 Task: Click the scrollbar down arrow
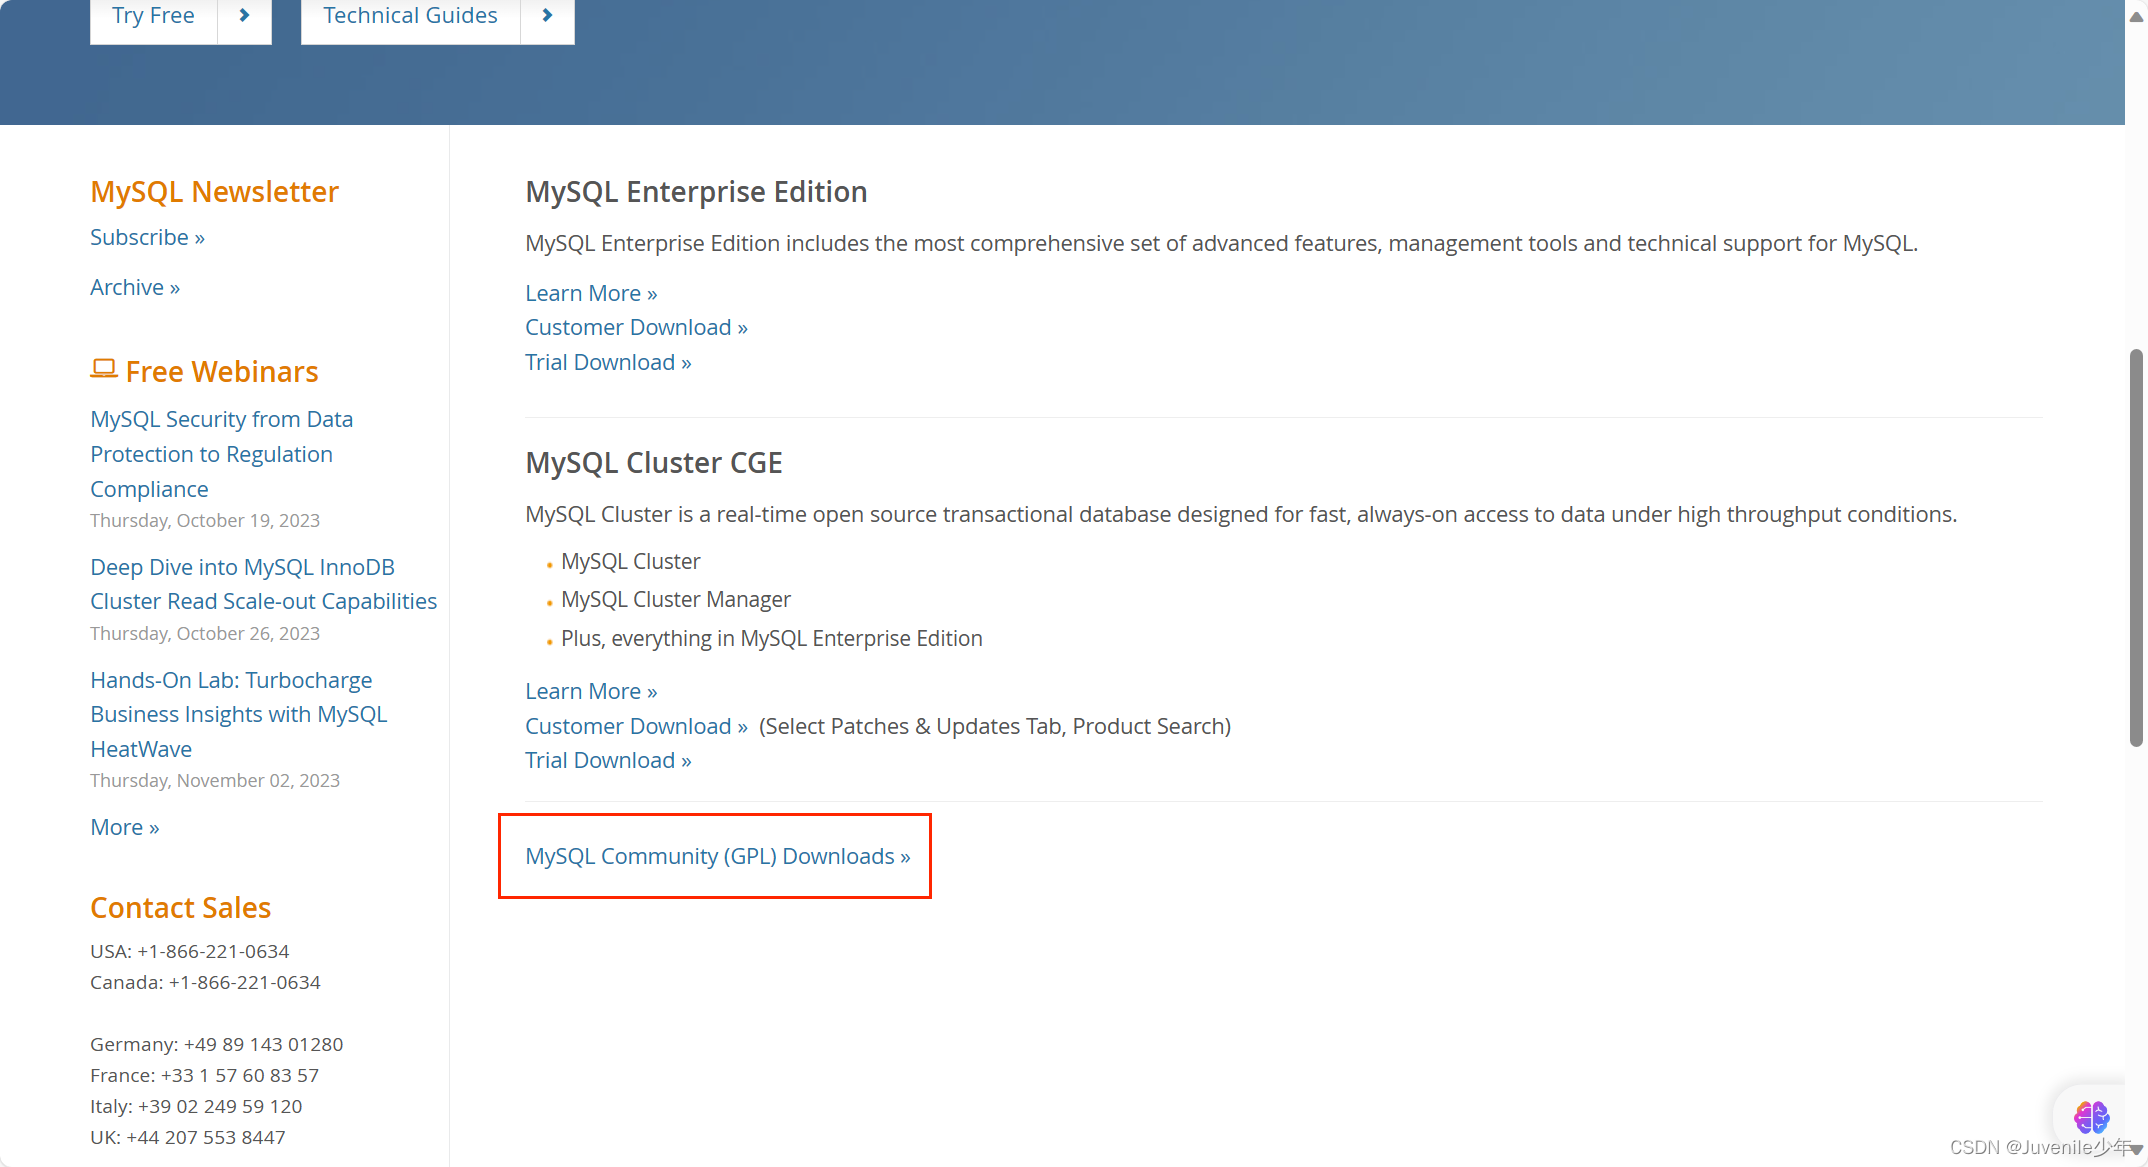point(2136,1150)
